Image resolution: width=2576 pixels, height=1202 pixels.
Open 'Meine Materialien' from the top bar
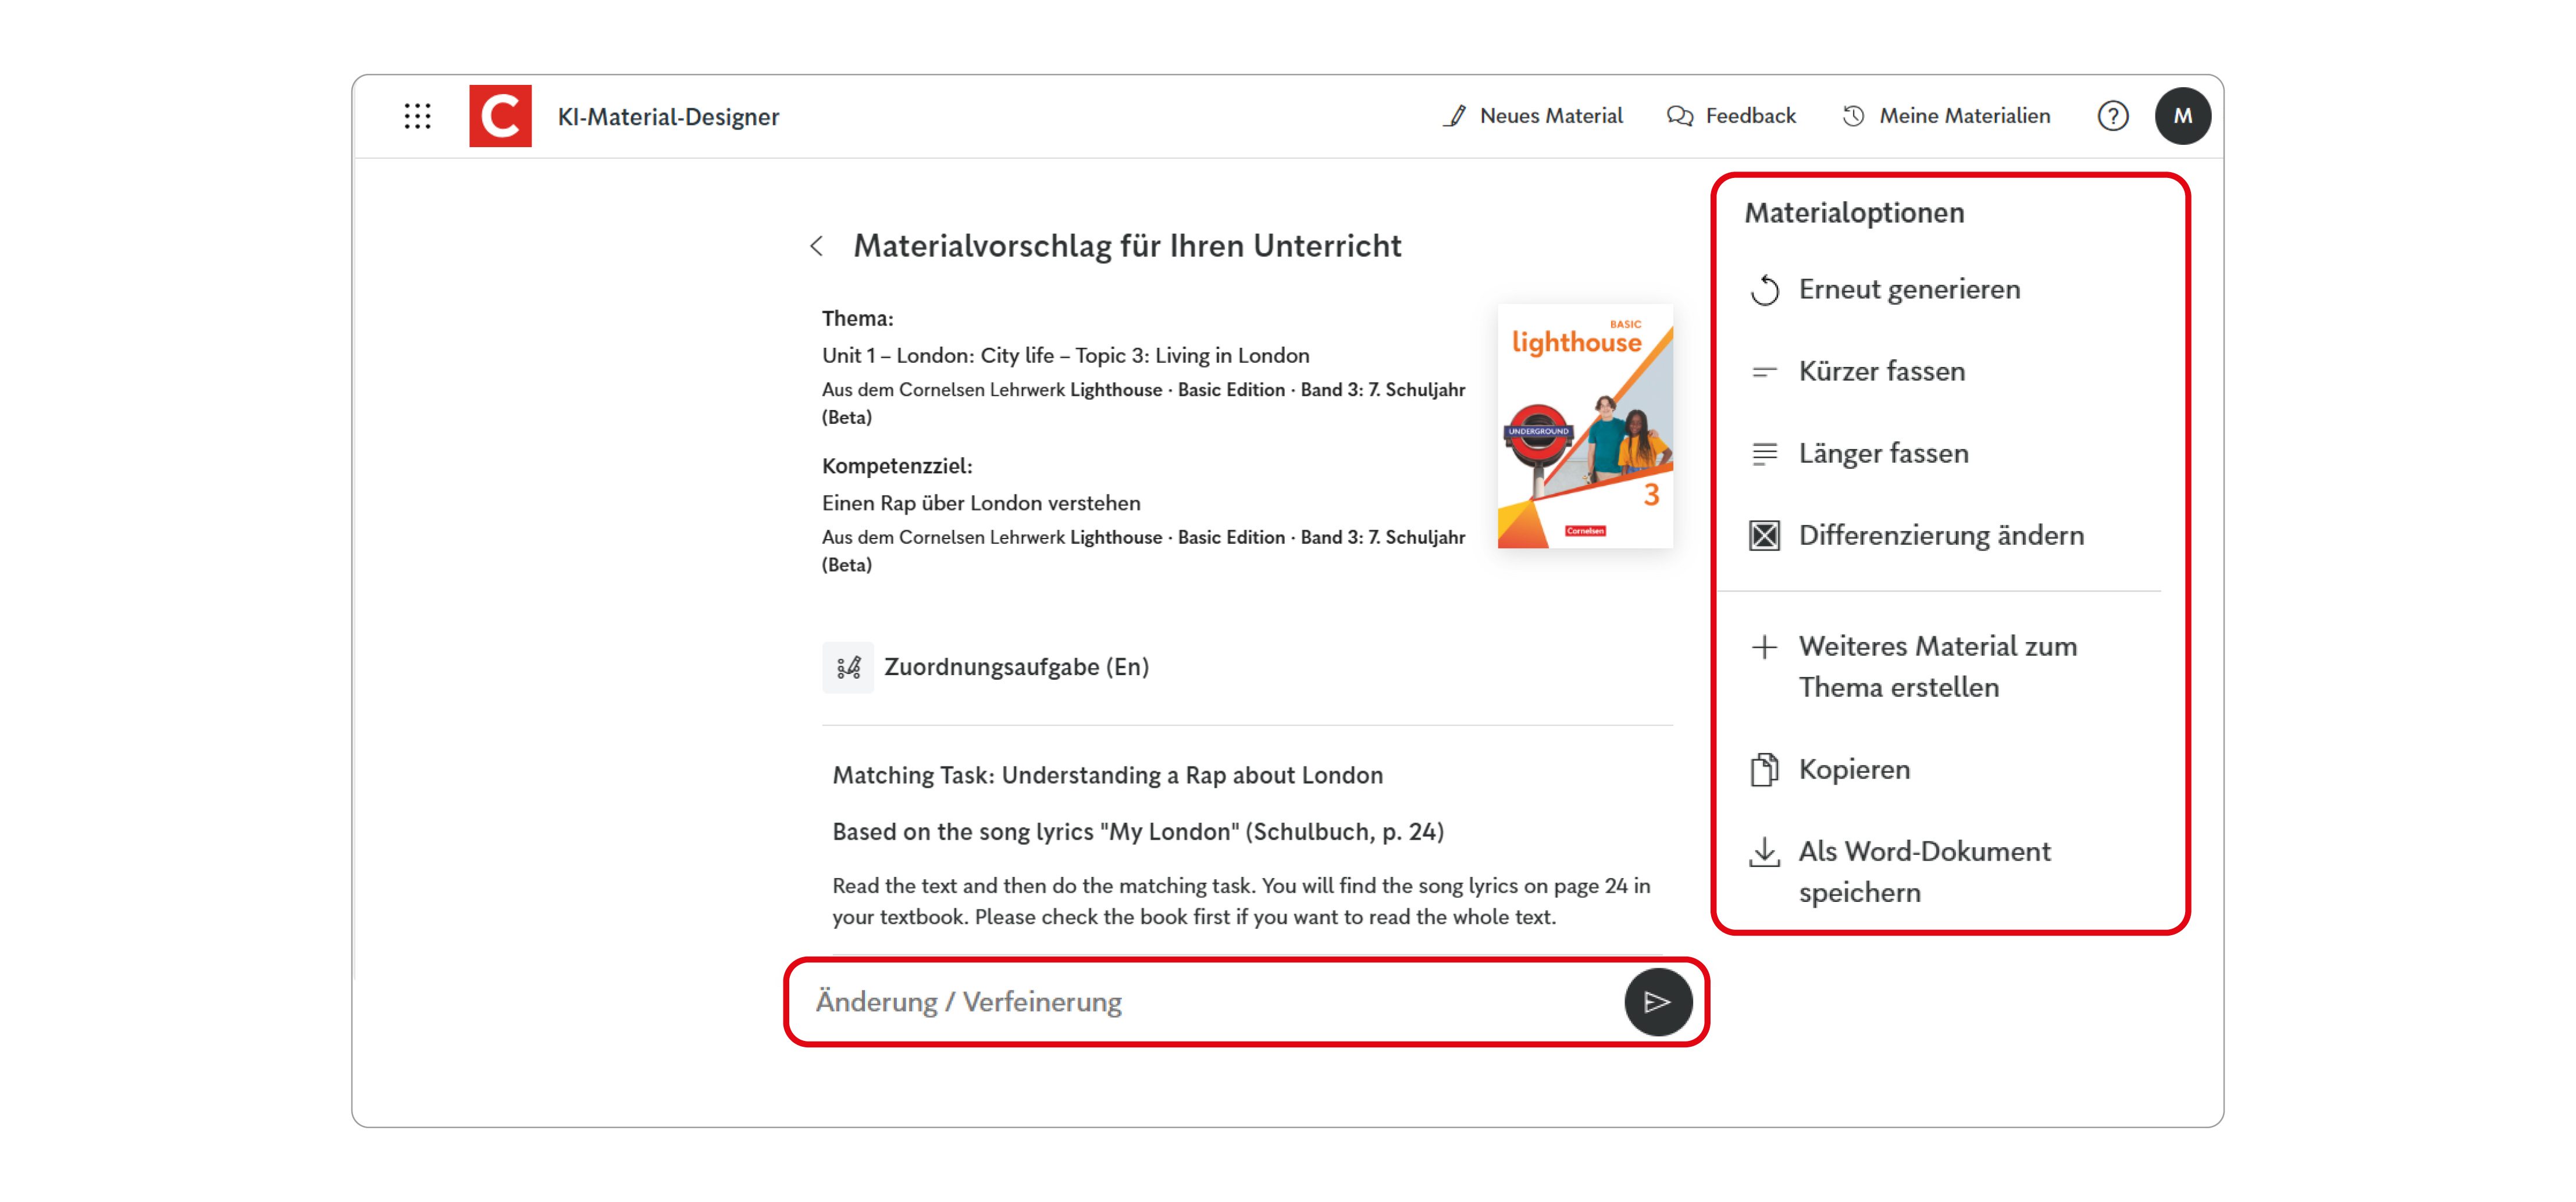(1963, 115)
